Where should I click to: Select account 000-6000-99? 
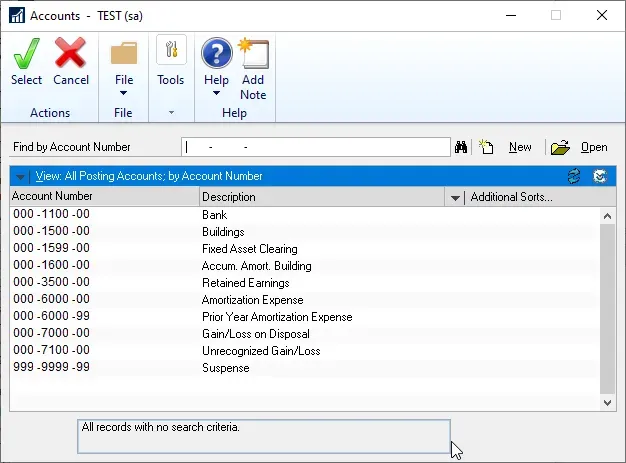pyautogui.click(x=51, y=316)
